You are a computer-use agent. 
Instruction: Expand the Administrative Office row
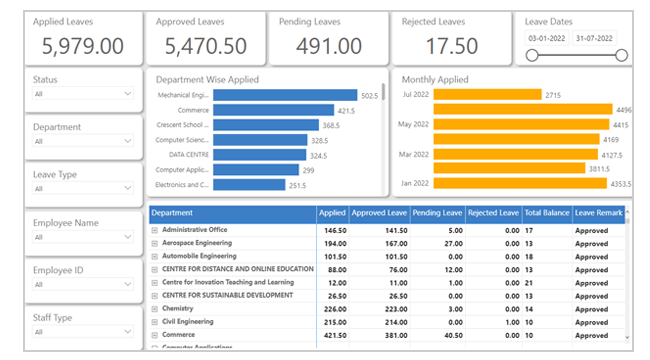[x=155, y=230]
